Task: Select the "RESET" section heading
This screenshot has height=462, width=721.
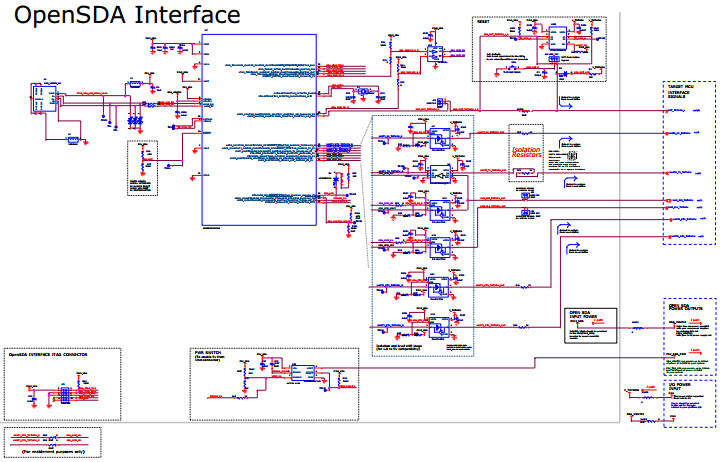Action: (x=482, y=21)
